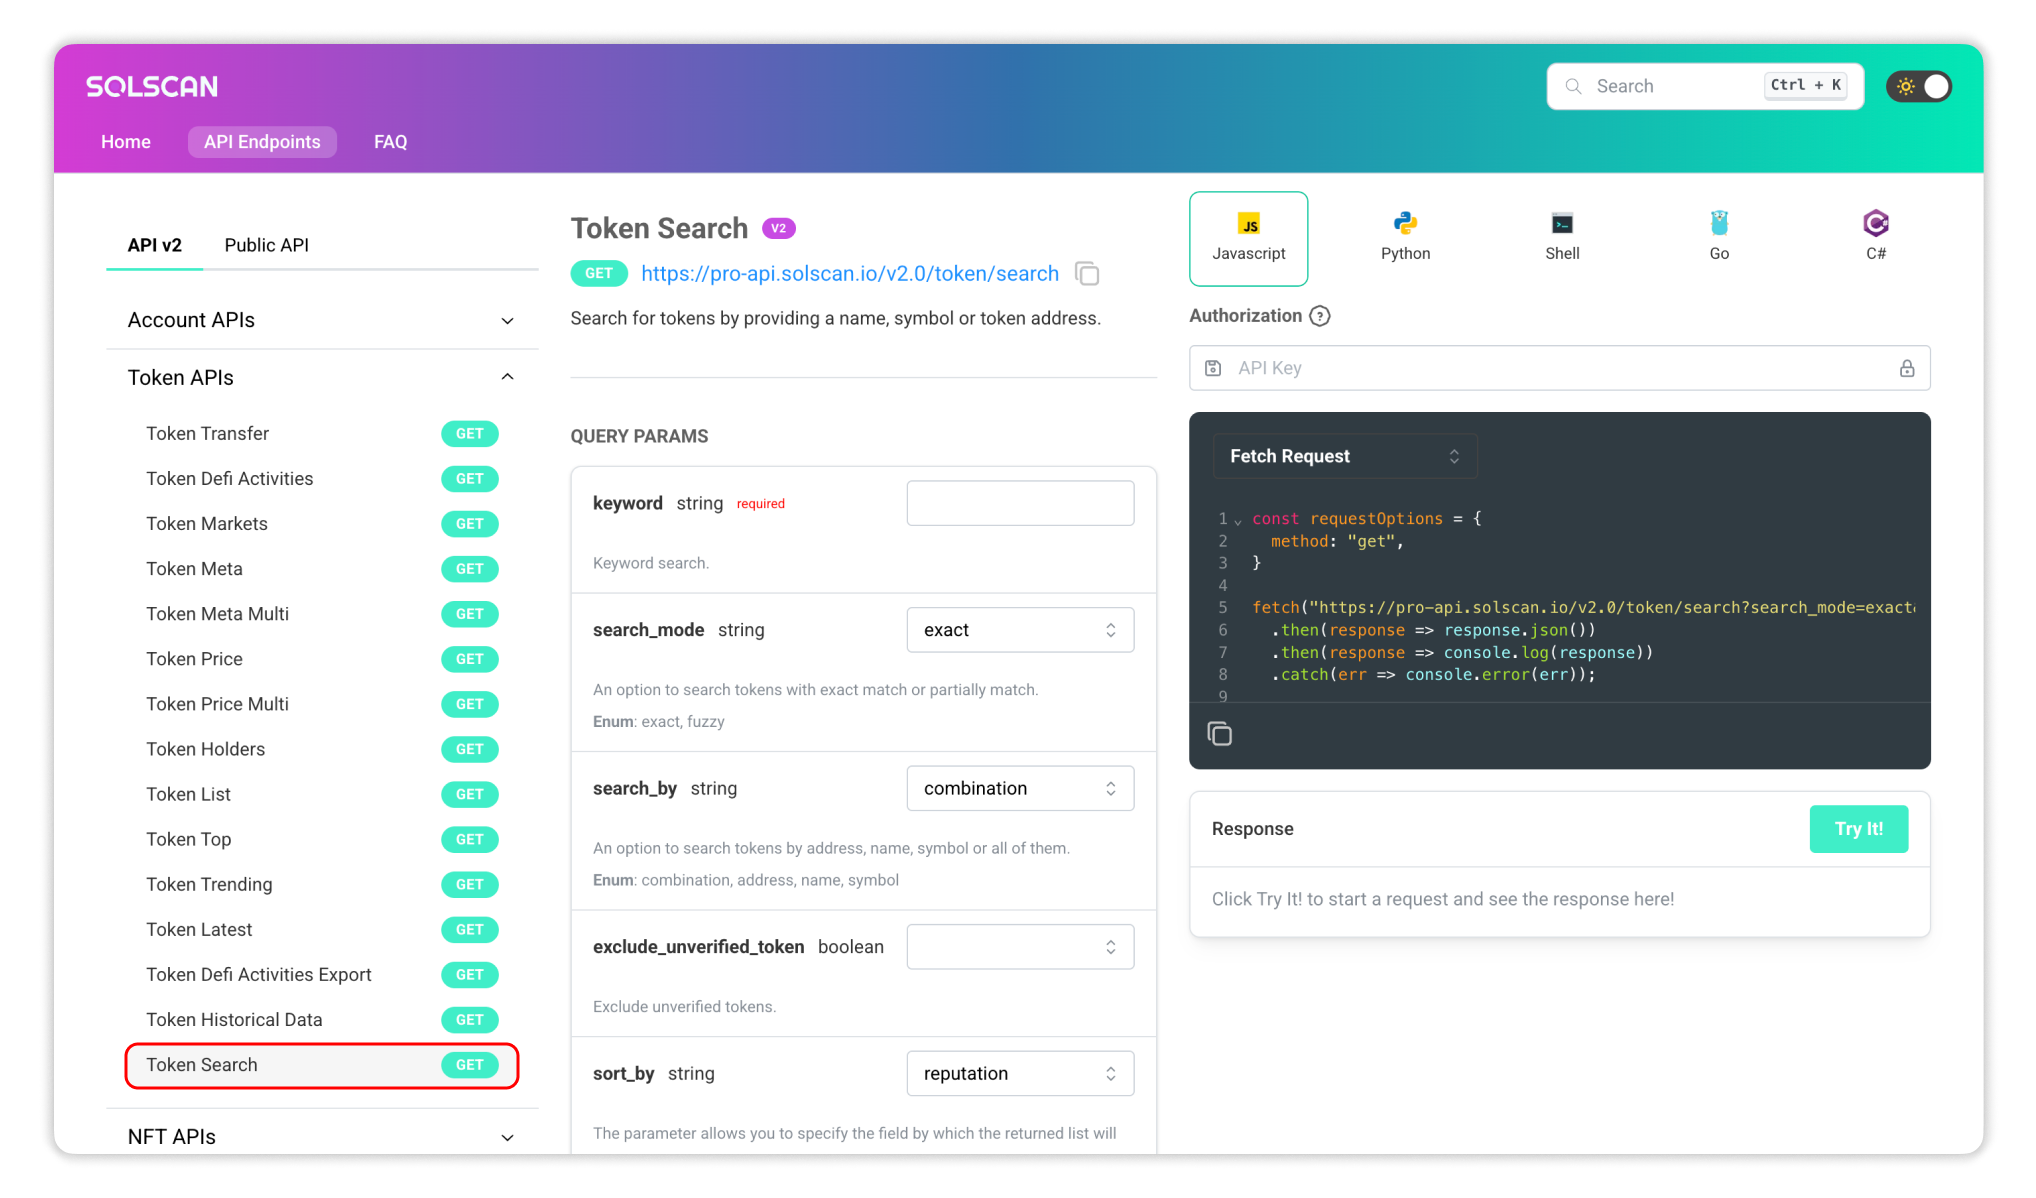Click the keyword input field
Screen dimensions: 2036x1198
pyautogui.click(x=1019, y=503)
